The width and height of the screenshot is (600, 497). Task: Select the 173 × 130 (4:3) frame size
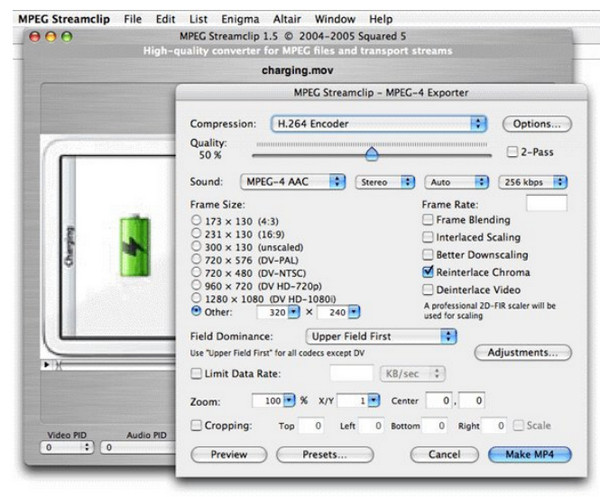[196, 220]
